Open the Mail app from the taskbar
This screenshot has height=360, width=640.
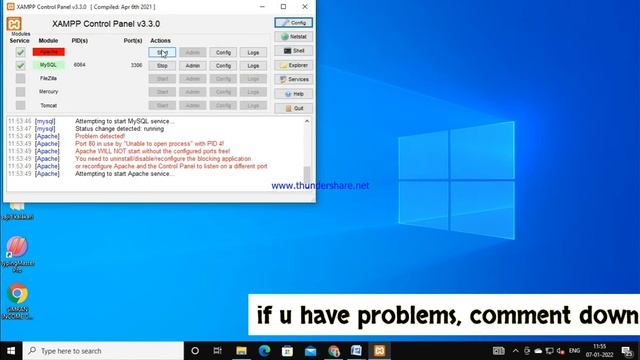pyautogui.click(x=311, y=351)
